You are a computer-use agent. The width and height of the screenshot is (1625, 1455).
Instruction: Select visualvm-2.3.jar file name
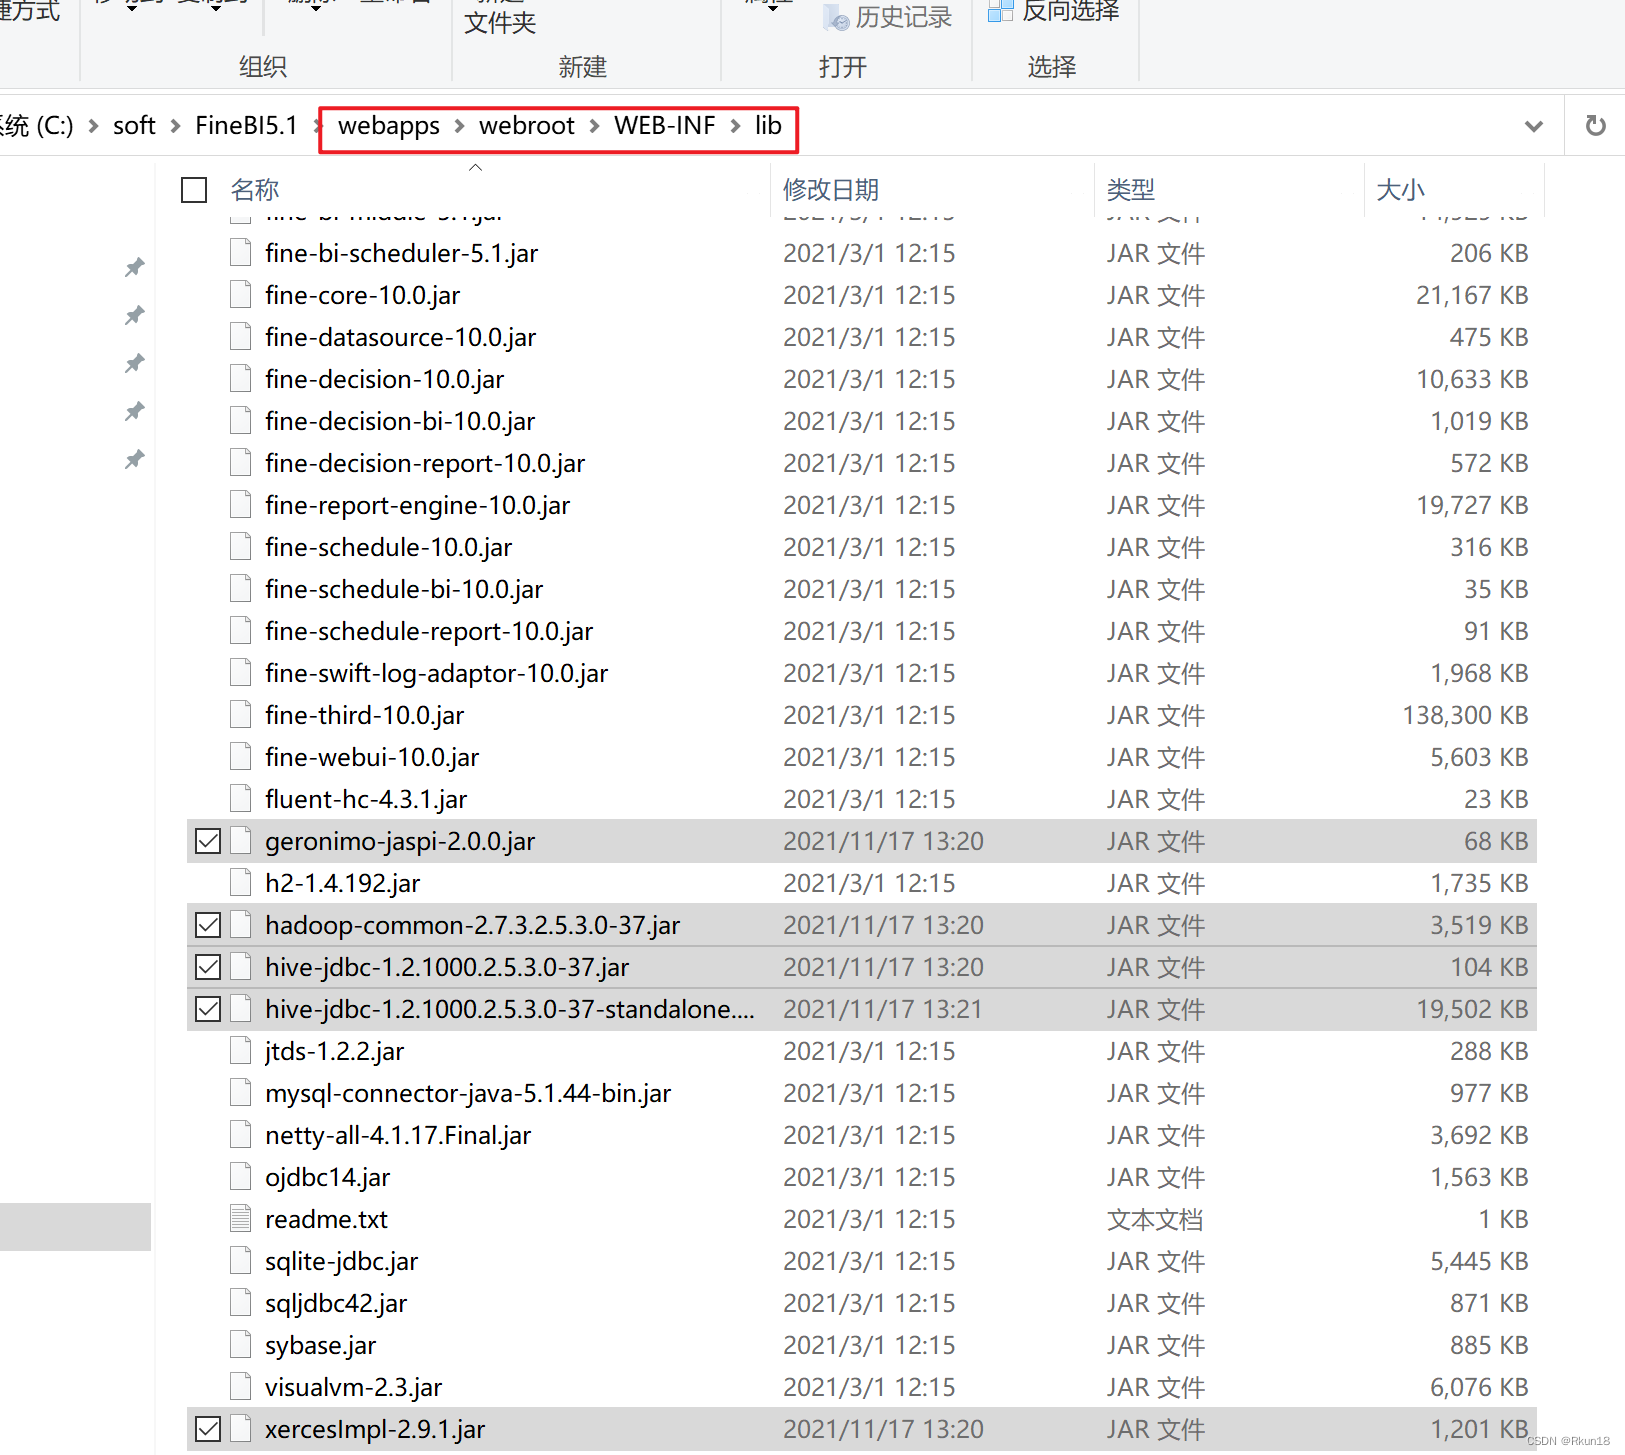coord(353,1387)
